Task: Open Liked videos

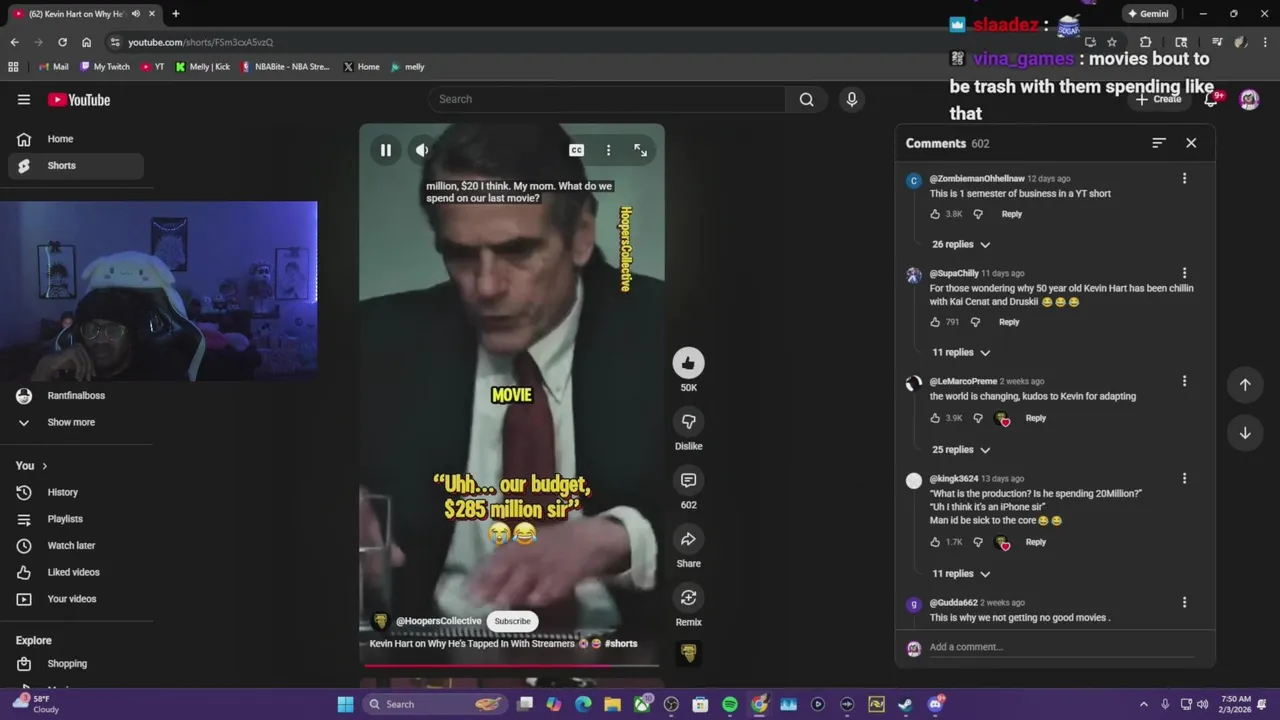Action: tap(76, 572)
